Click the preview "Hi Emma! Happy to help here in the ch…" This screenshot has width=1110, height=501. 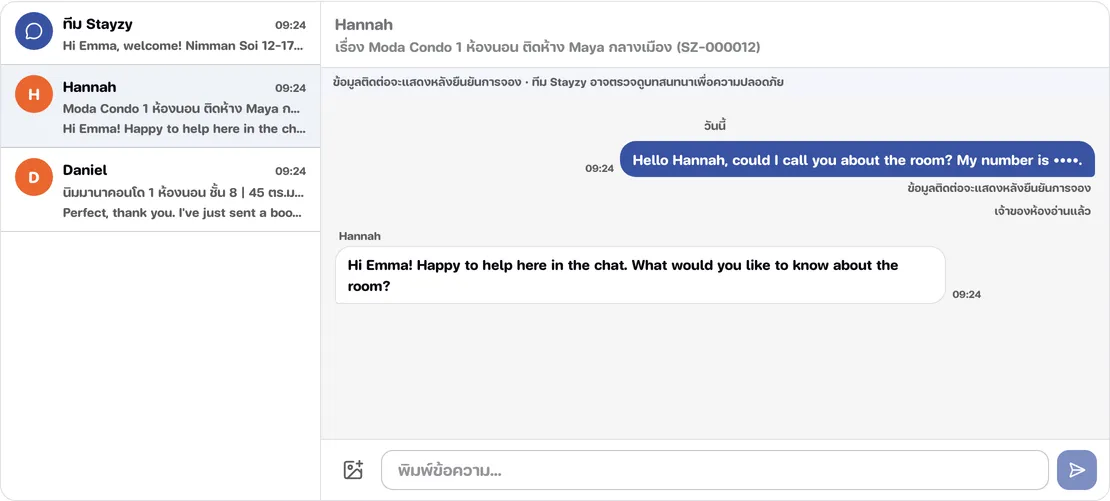tap(184, 129)
